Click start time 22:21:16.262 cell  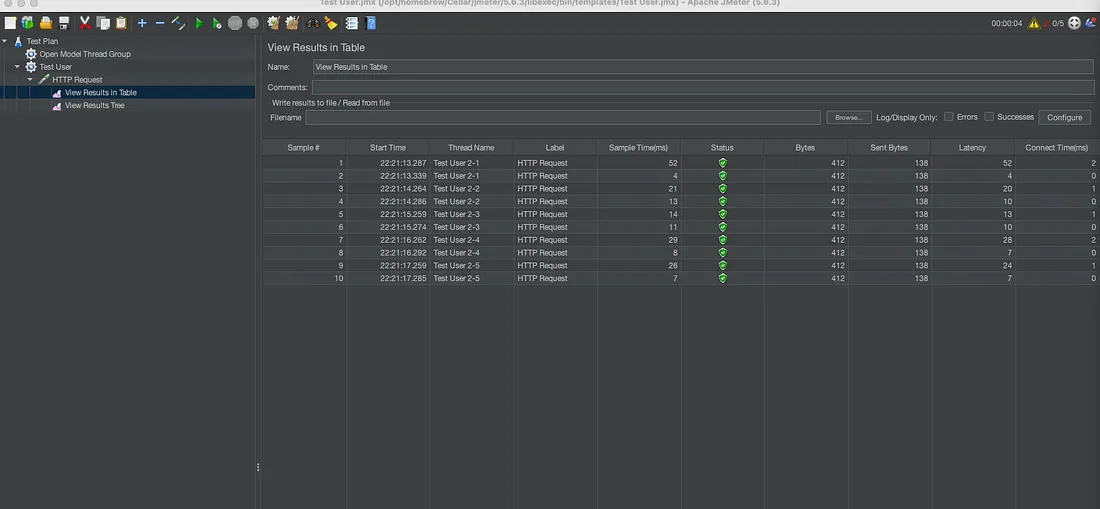click(x=388, y=240)
